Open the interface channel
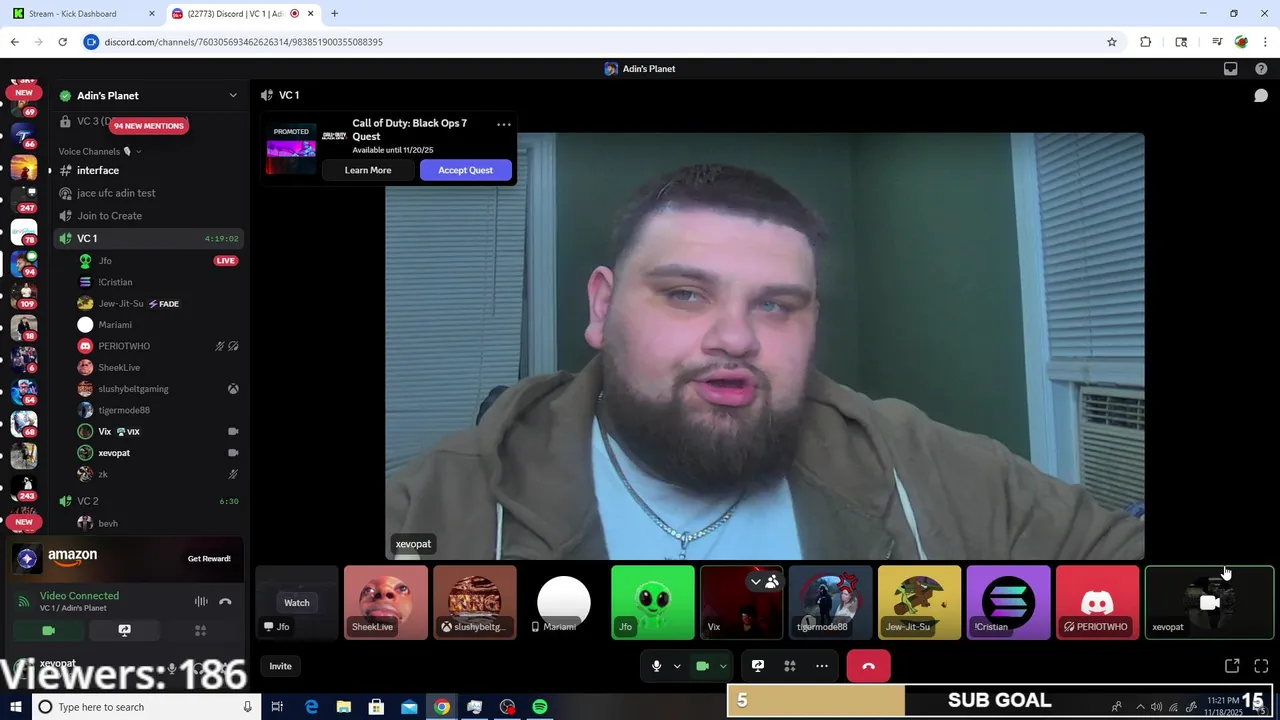 [x=148, y=170]
